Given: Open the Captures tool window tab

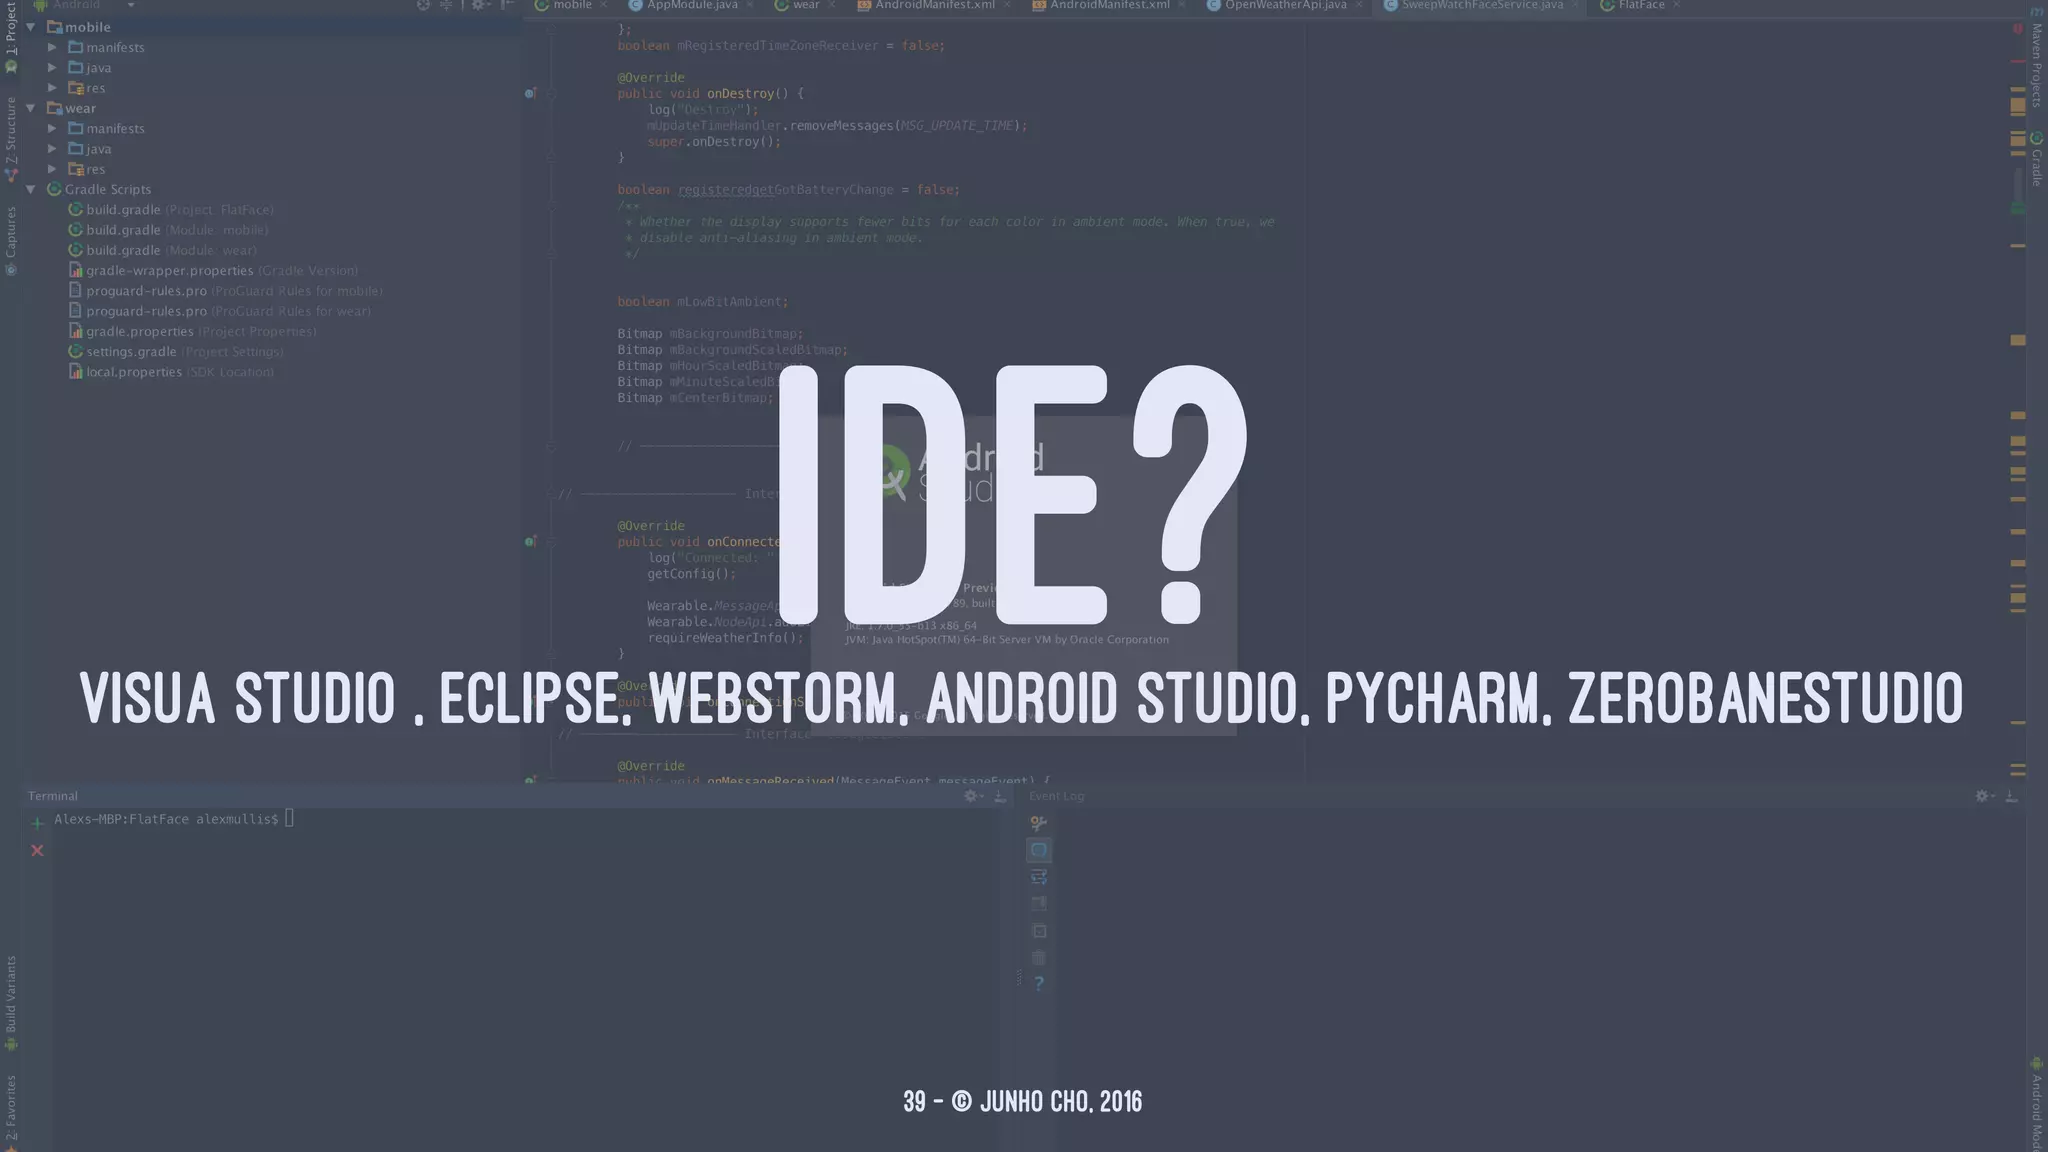Looking at the screenshot, I should pyautogui.click(x=11, y=240).
